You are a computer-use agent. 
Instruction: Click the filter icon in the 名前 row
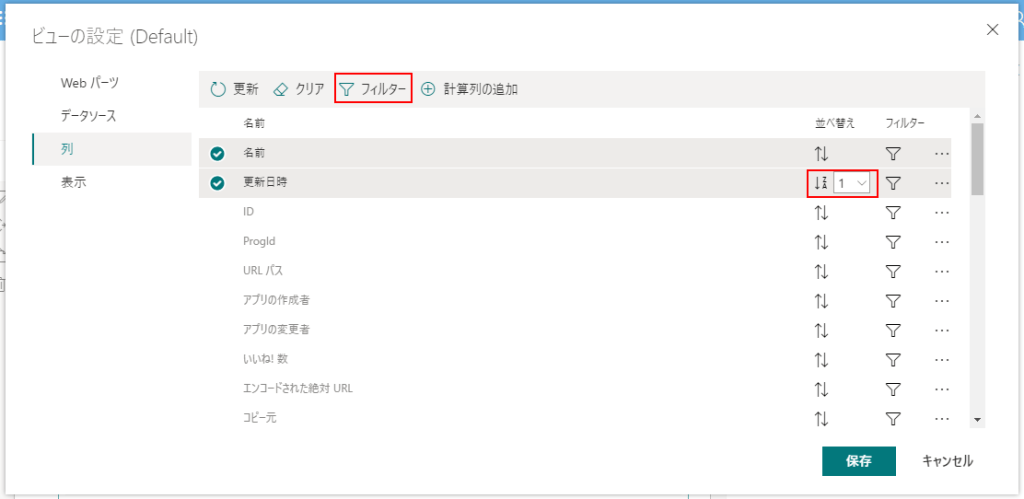tap(893, 154)
